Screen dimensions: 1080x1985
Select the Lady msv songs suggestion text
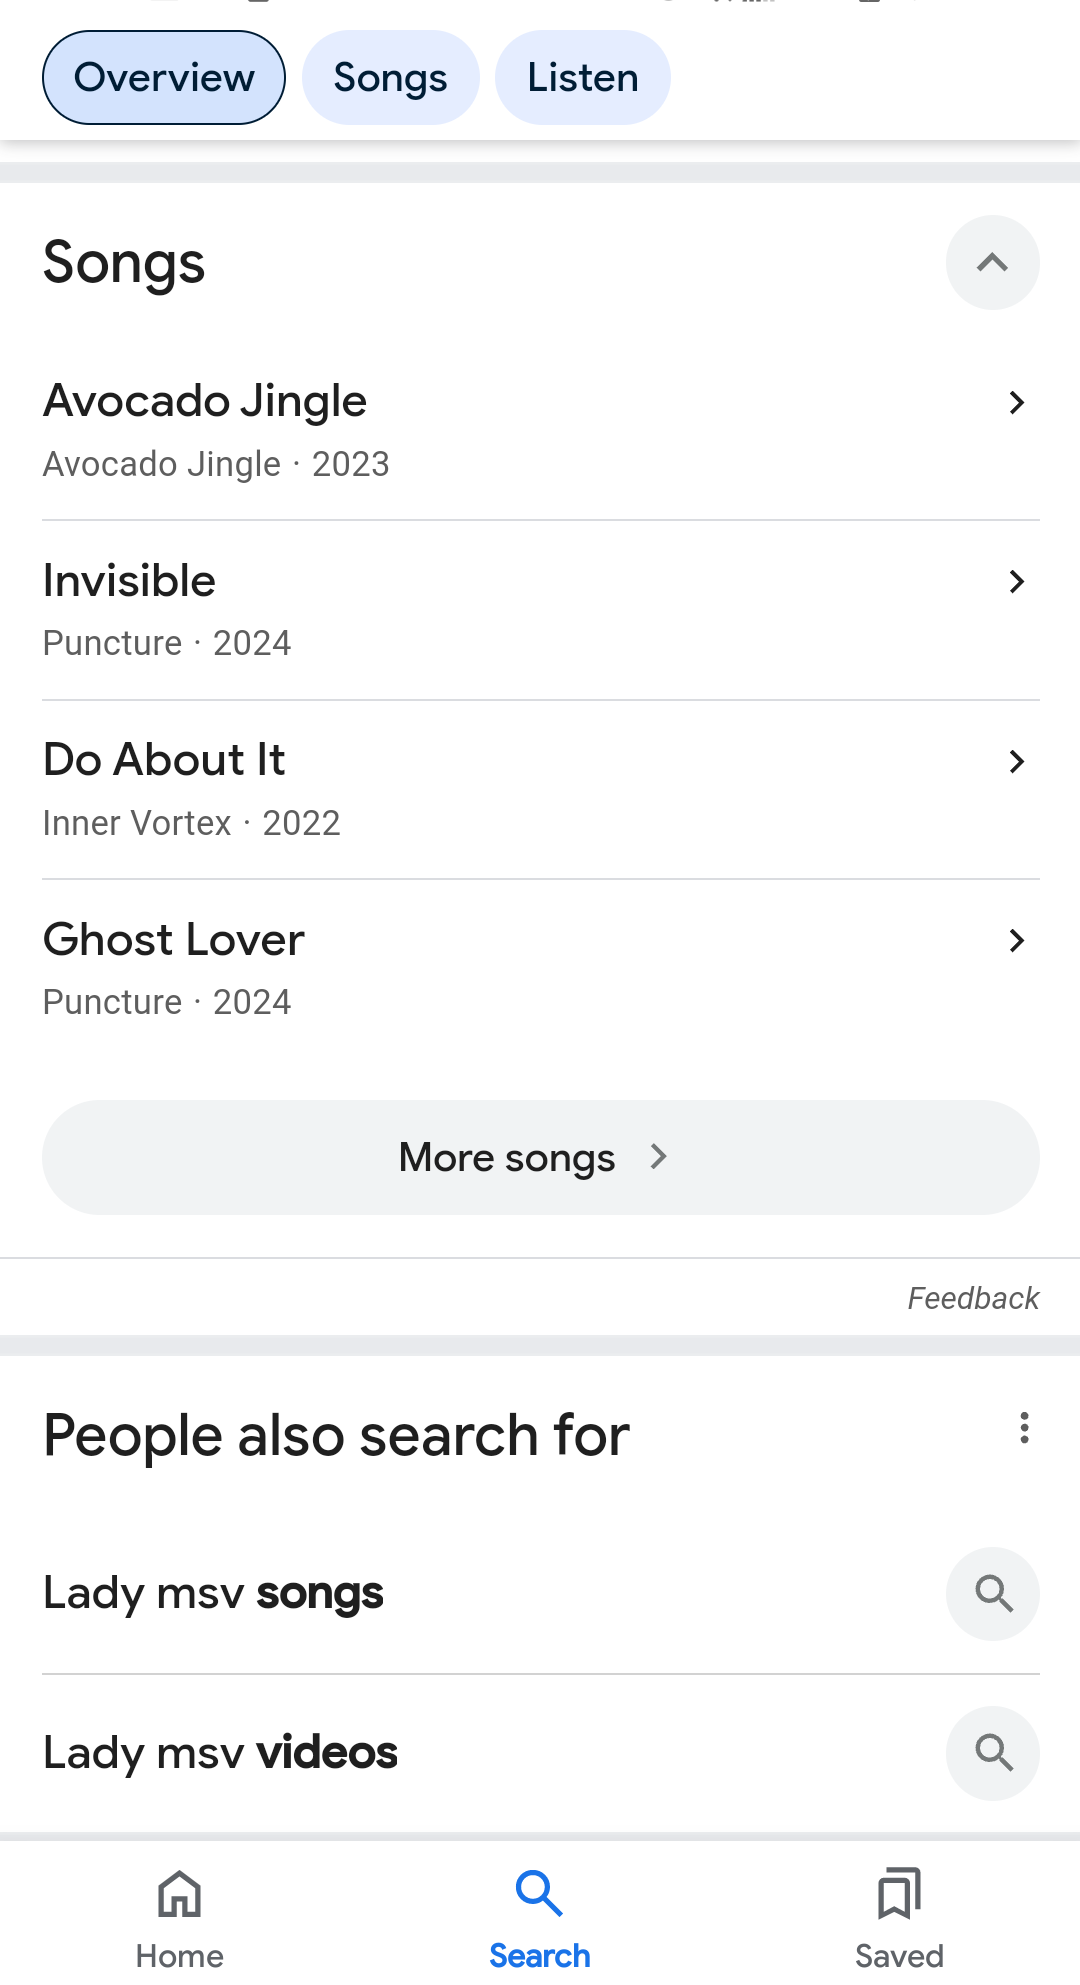pyautogui.click(x=213, y=1593)
